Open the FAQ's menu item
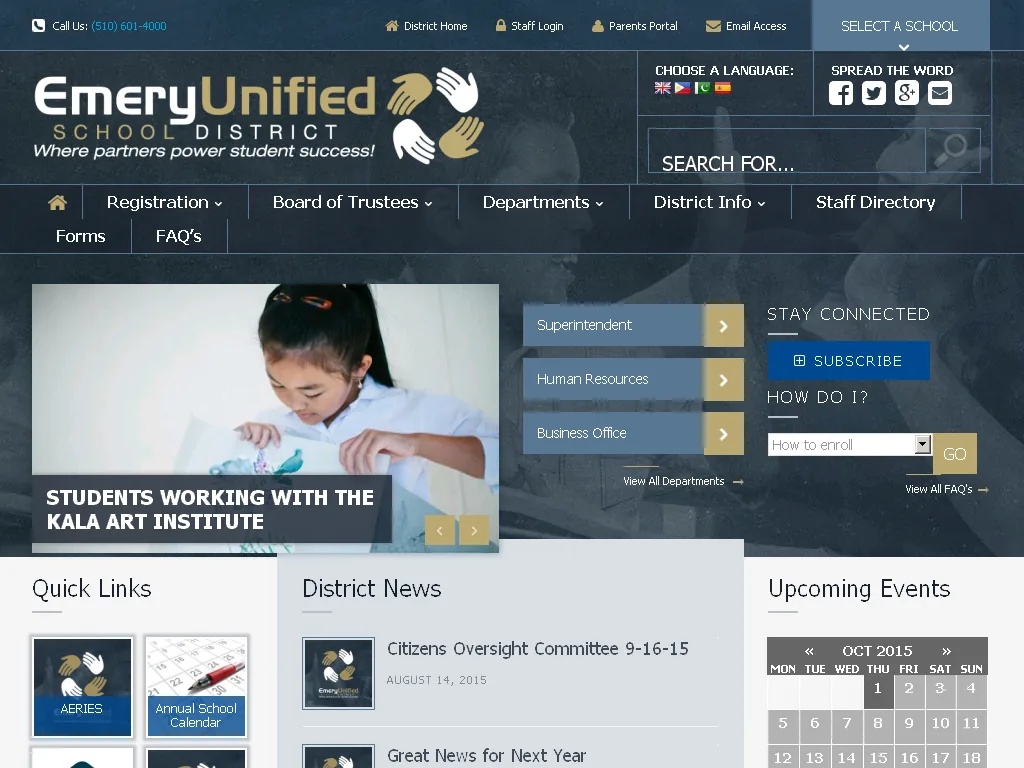Screen dimensions: 1024x768 178,236
